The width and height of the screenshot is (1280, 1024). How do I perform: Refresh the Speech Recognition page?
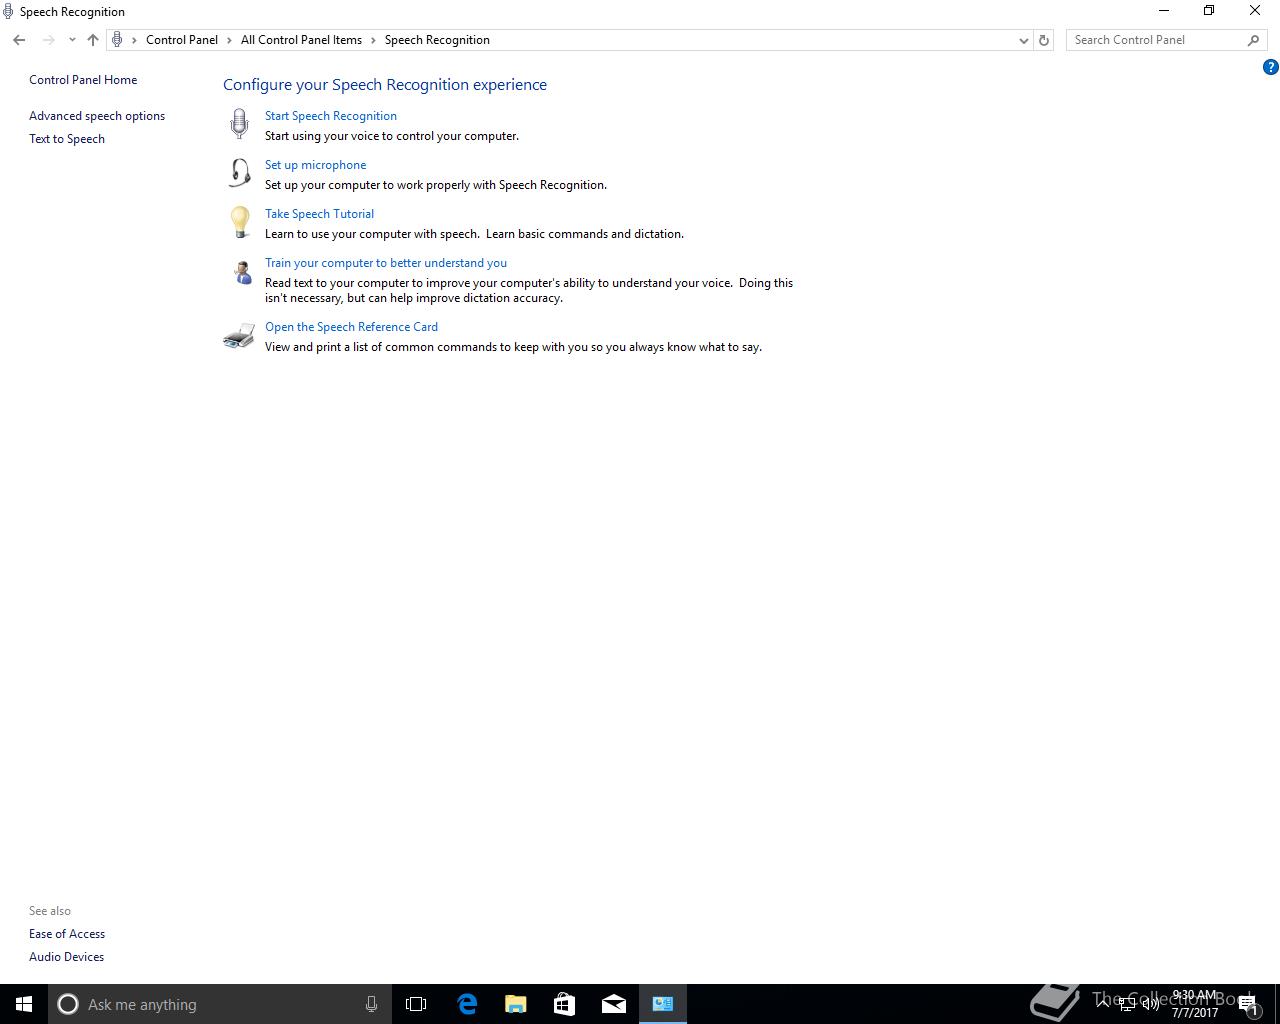1044,40
